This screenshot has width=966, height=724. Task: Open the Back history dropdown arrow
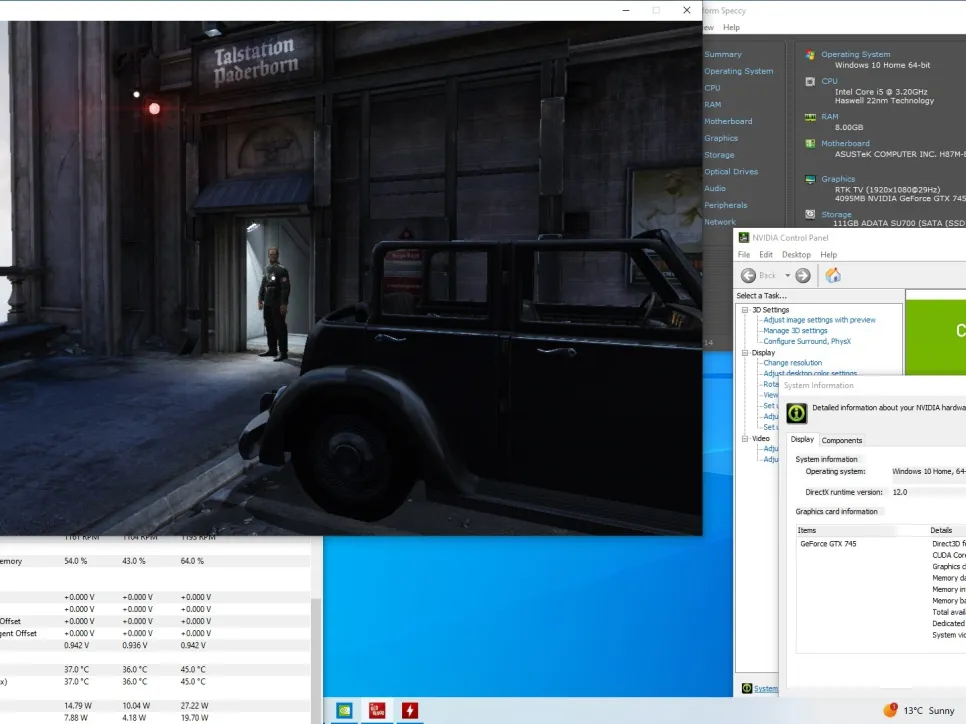787,275
